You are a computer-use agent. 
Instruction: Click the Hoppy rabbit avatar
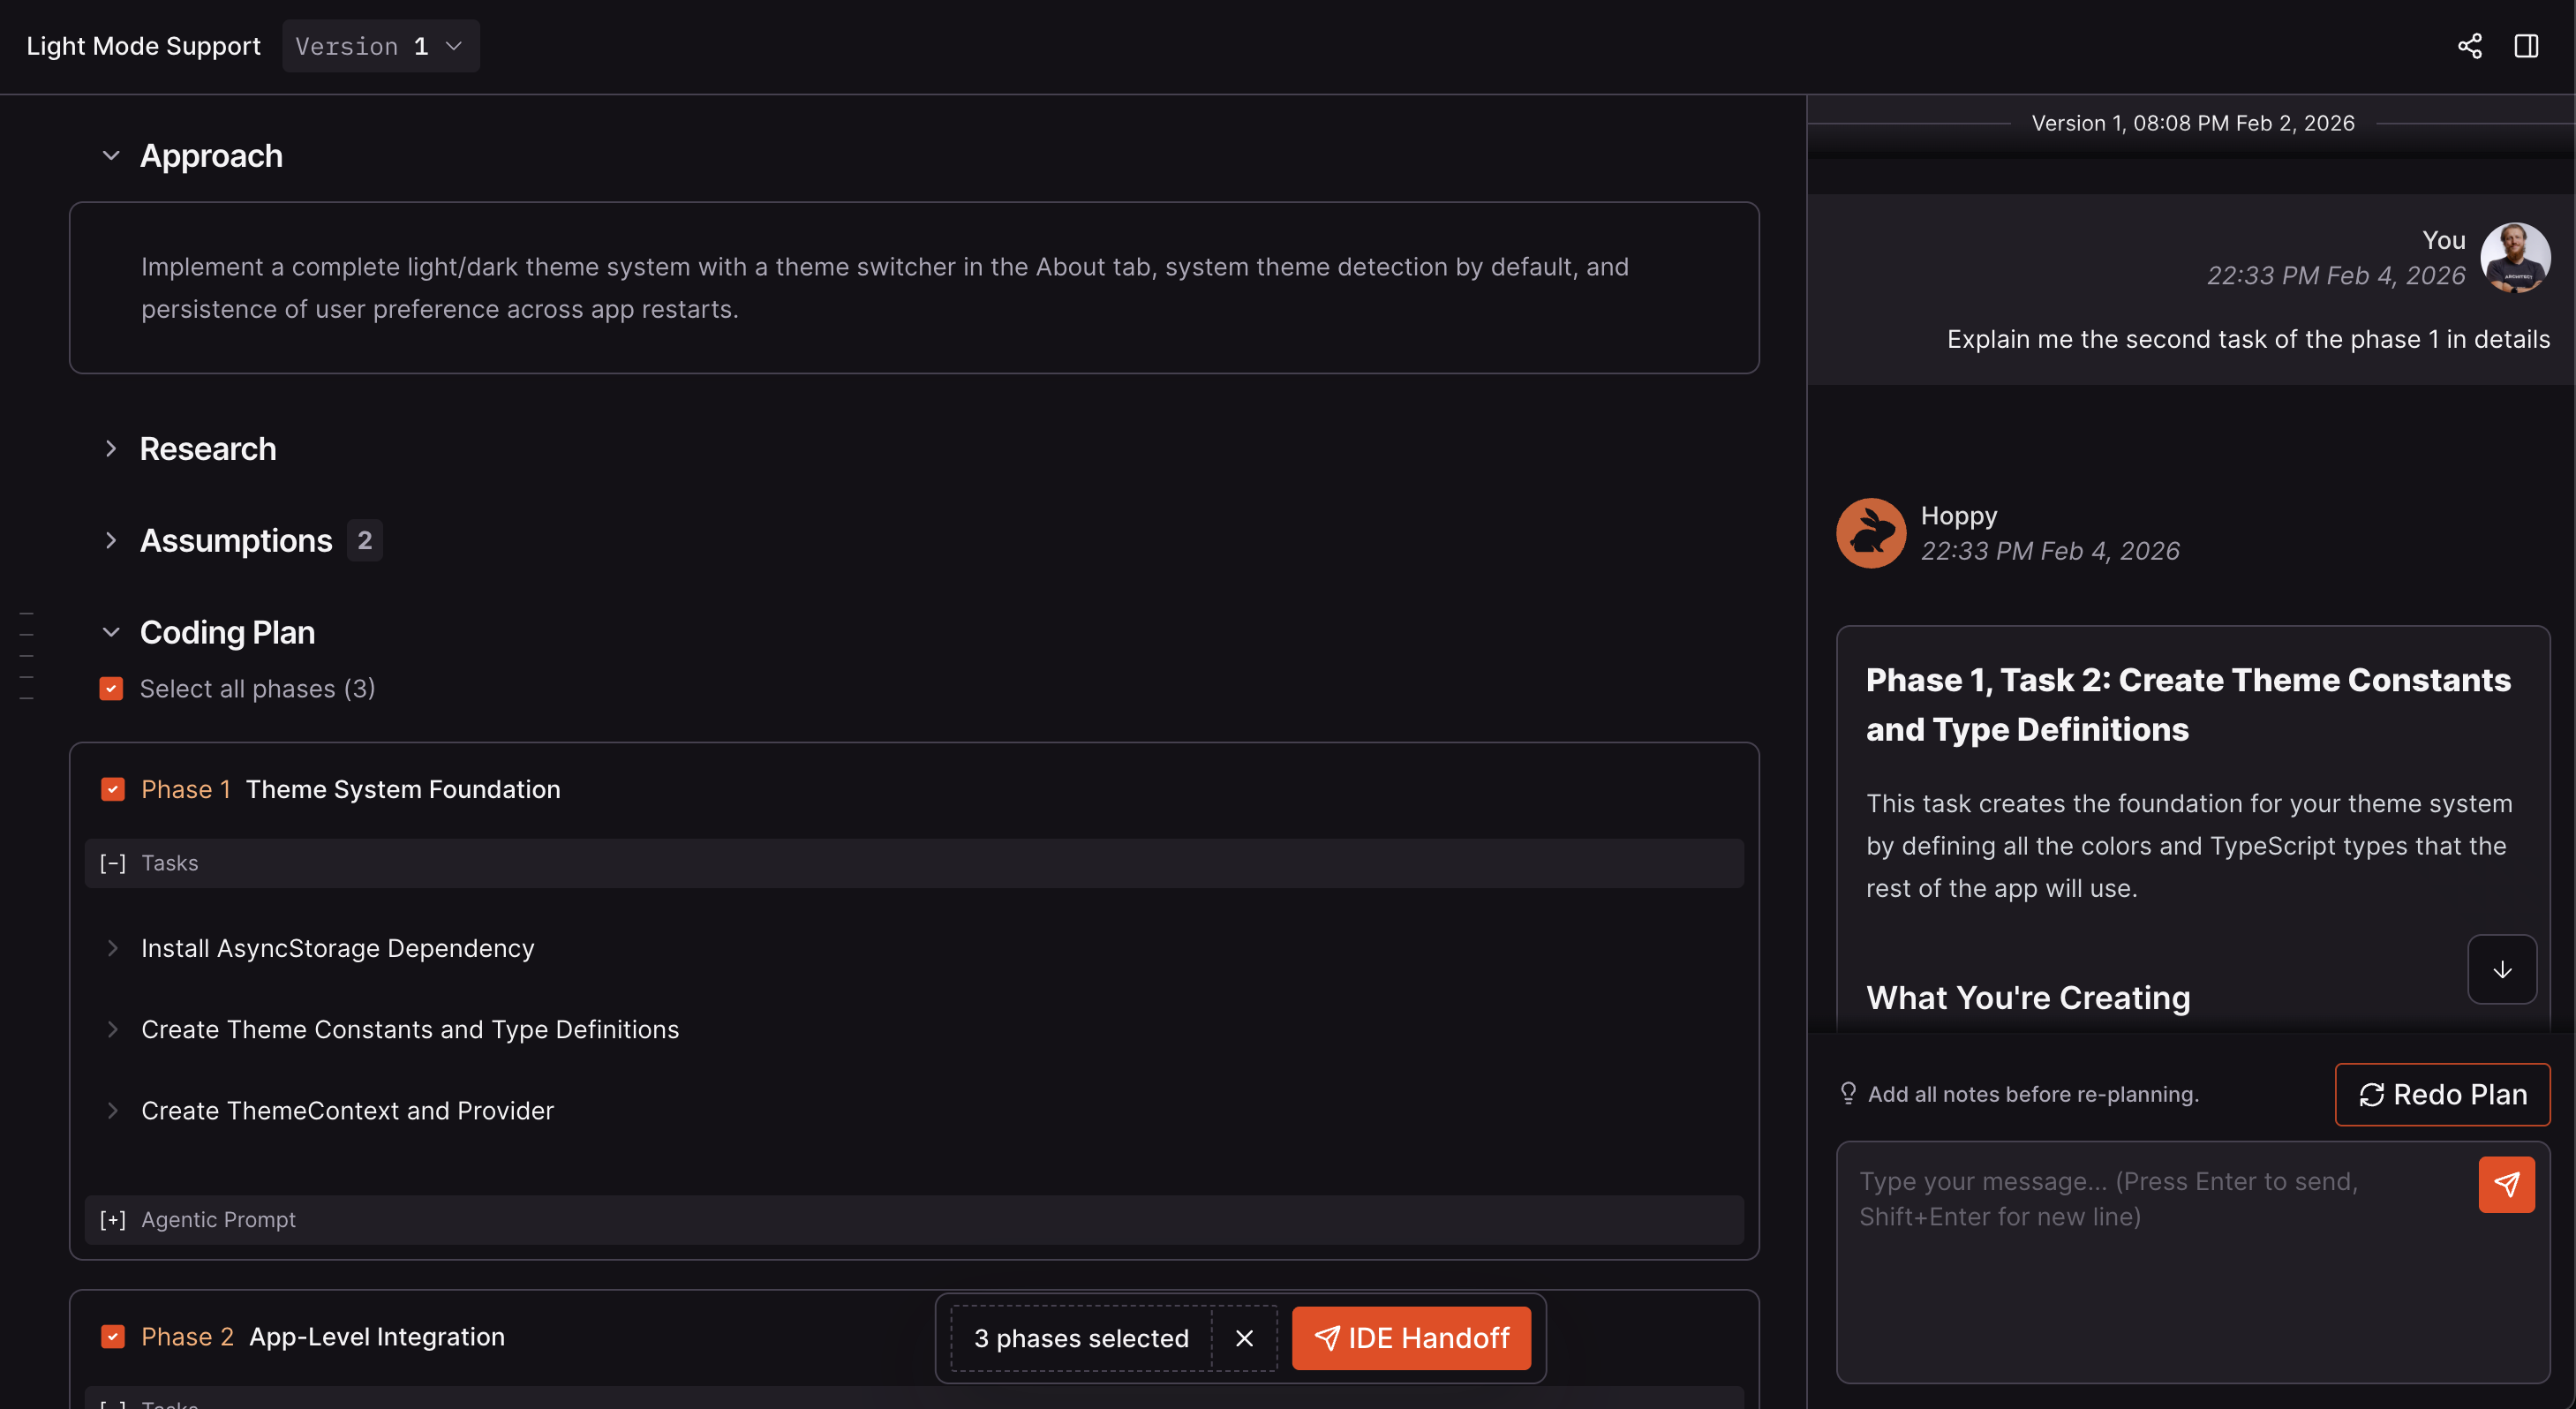click(x=1870, y=532)
